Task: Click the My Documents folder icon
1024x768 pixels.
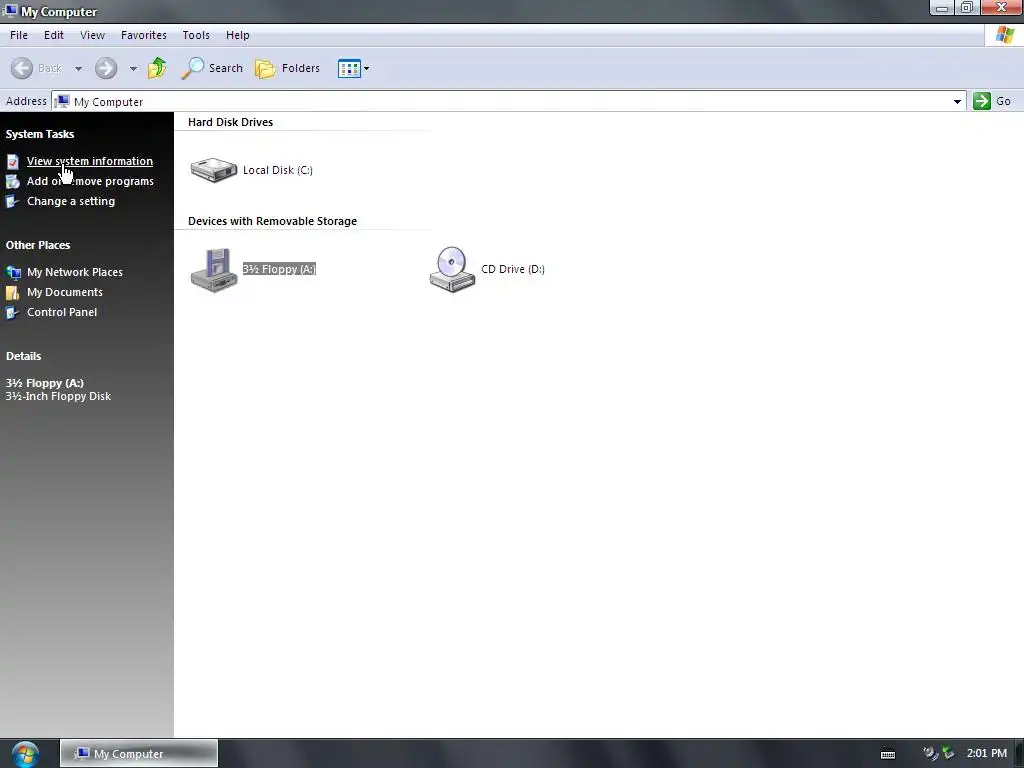Action: click(x=12, y=293)
